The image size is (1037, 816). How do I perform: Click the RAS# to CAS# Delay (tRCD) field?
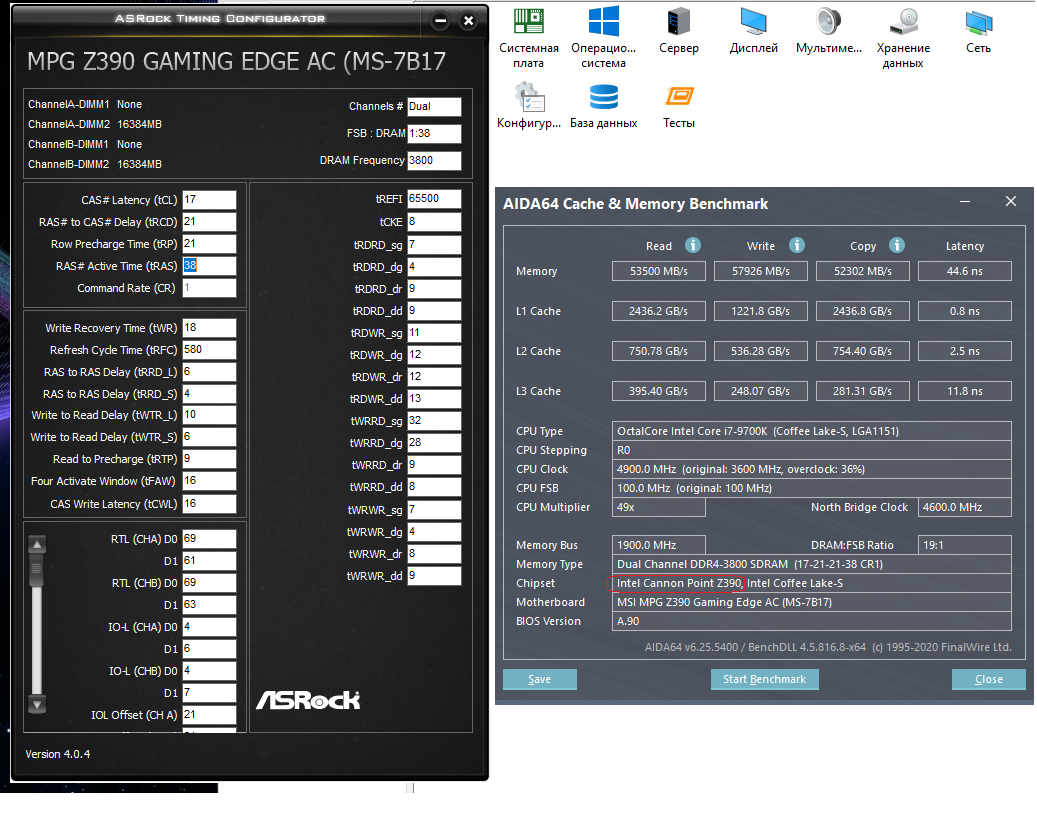pyautogui.click(x=209, y=222)
